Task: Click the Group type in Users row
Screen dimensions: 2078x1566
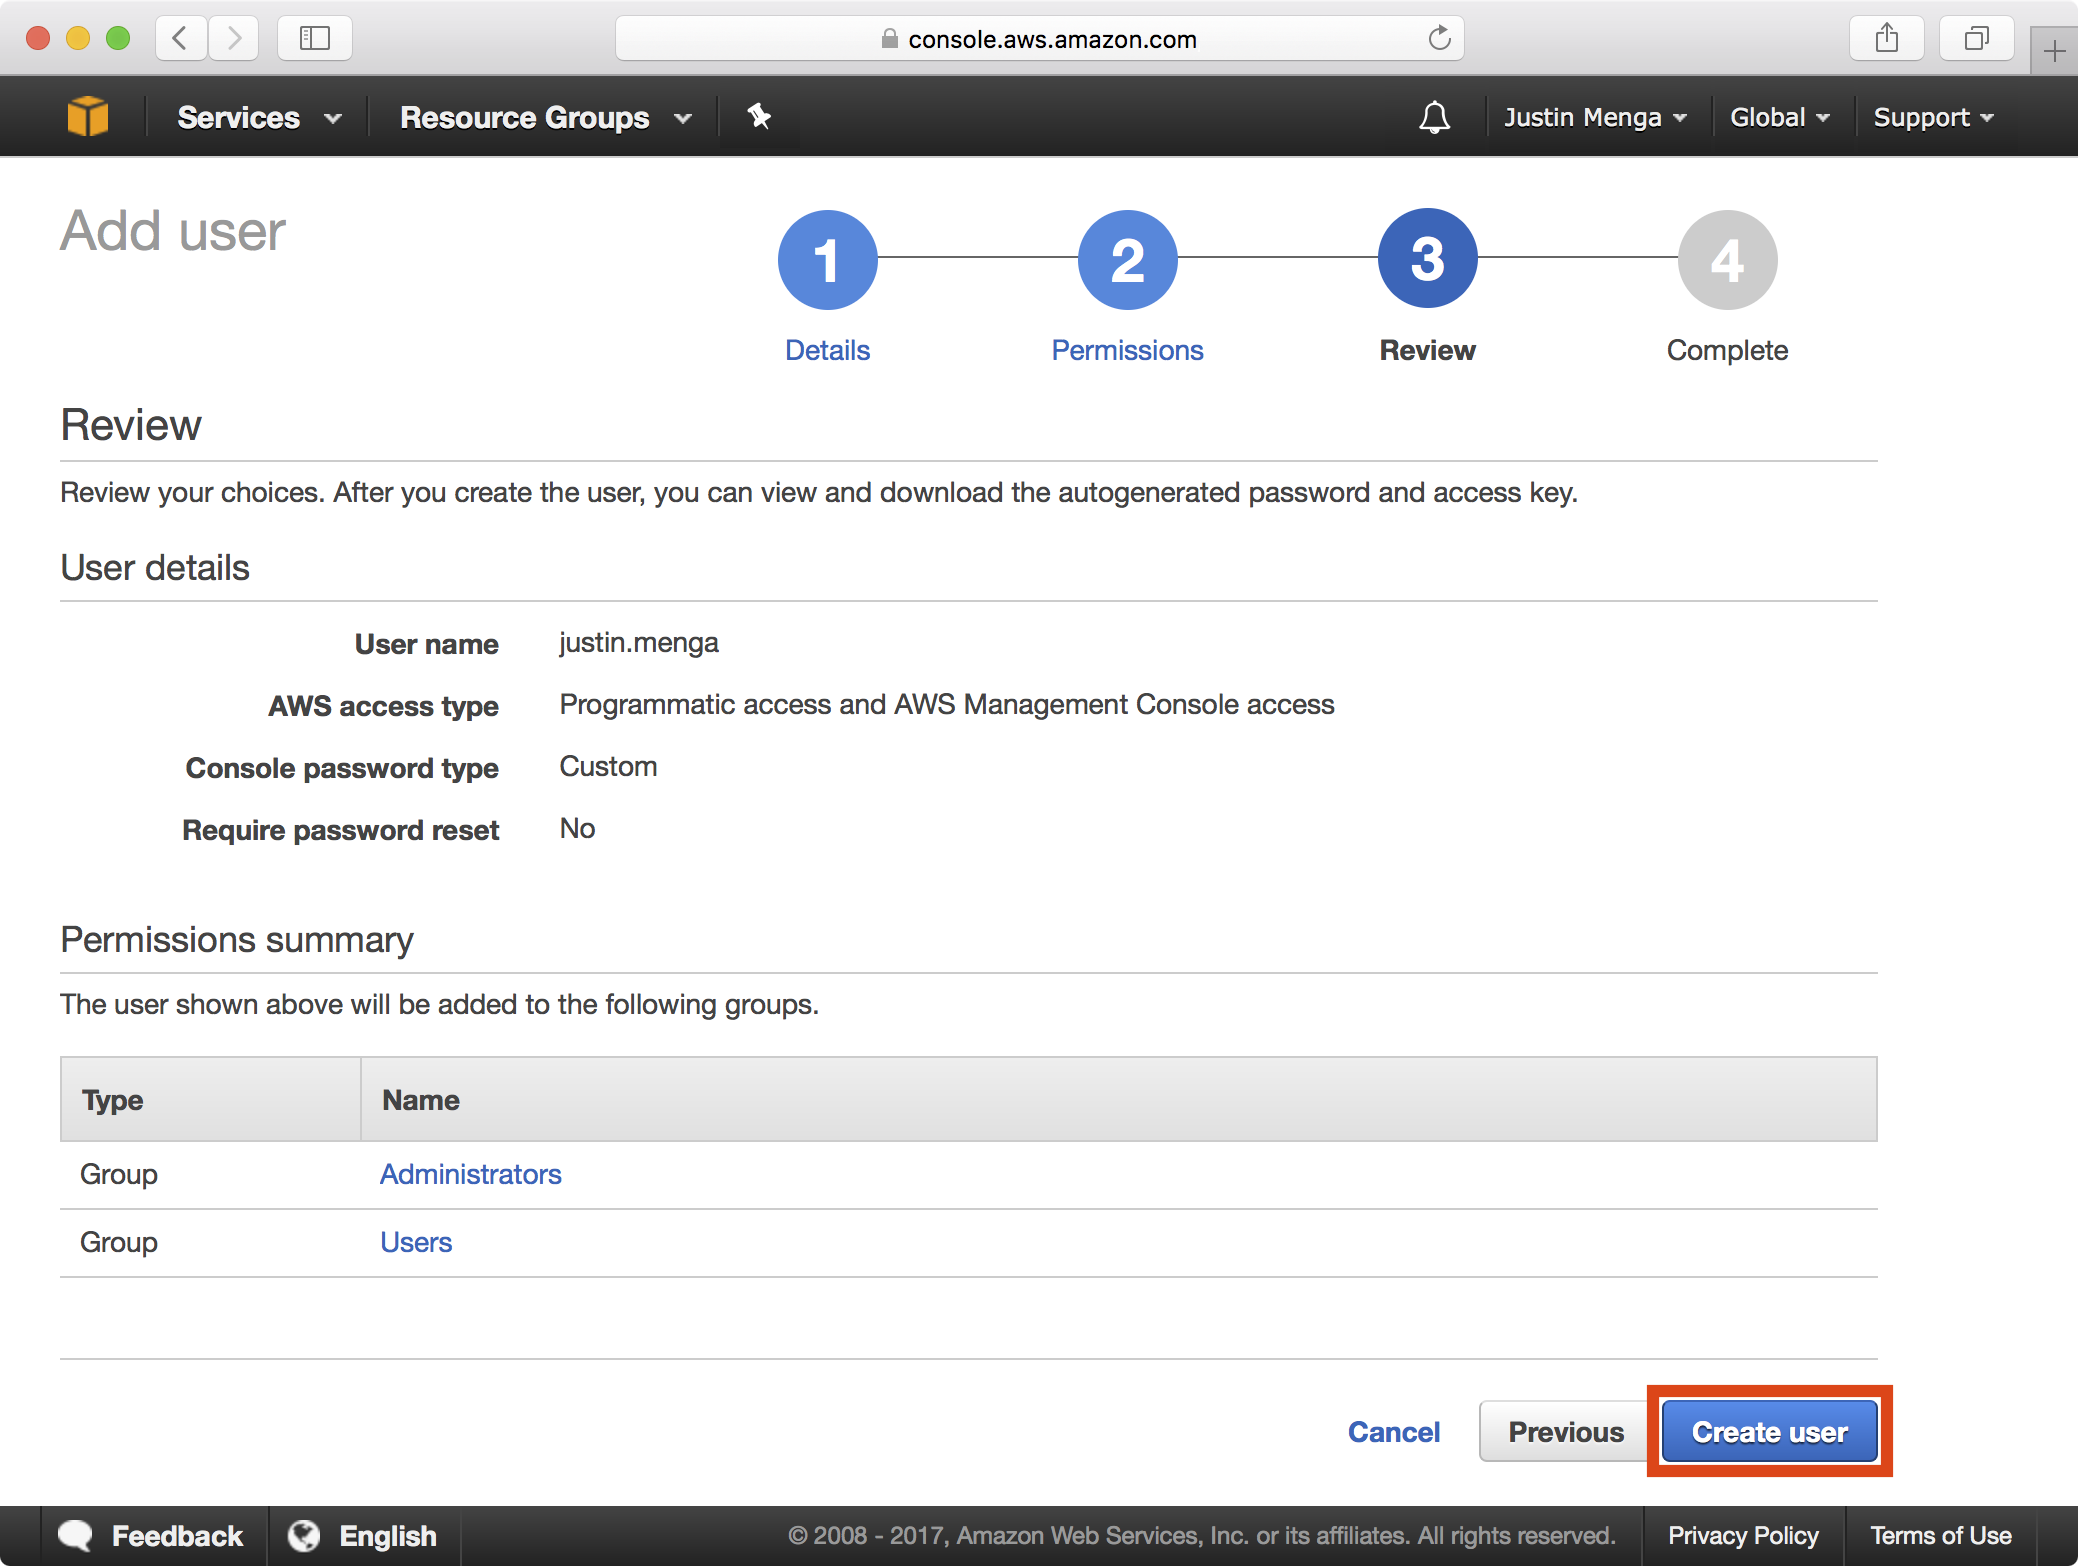Action: click(119, 1242)
